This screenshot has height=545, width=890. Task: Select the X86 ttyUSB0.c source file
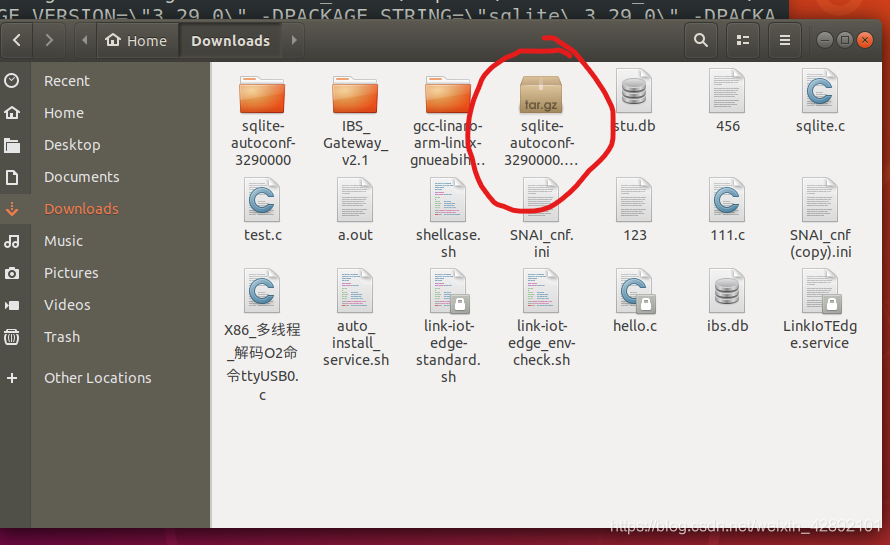click(x=262, y=336)
